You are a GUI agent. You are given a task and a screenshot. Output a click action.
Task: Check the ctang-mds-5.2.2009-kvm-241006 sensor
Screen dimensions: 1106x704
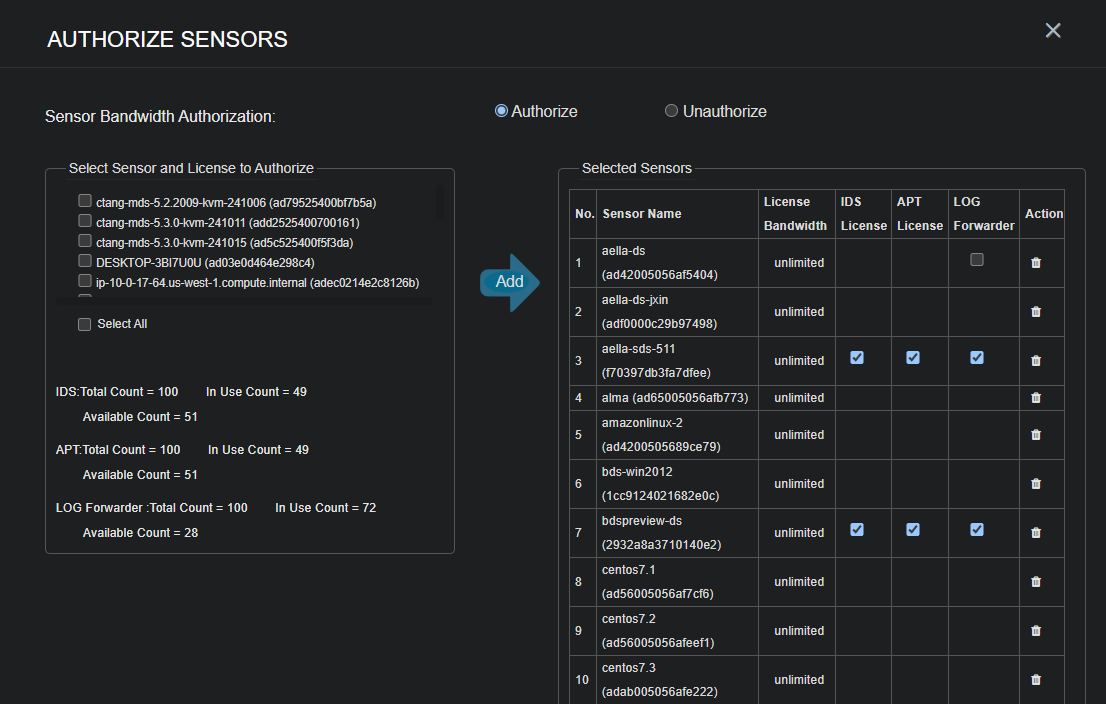(85, 200)
